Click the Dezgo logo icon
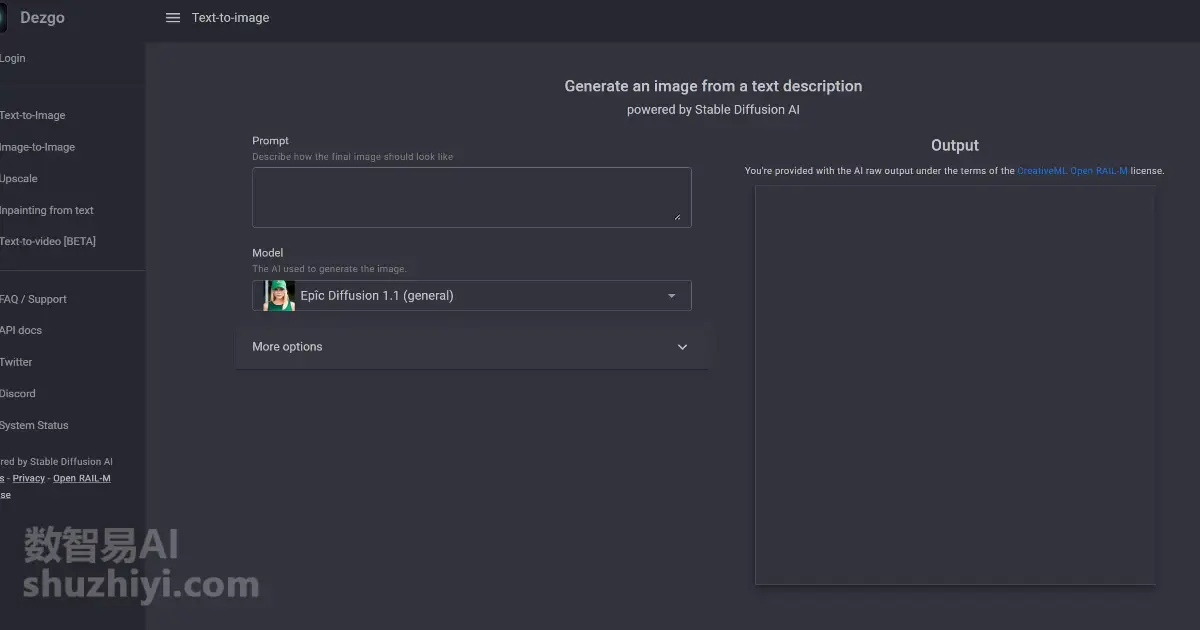 pyautogui.click(x=3, y=18)
